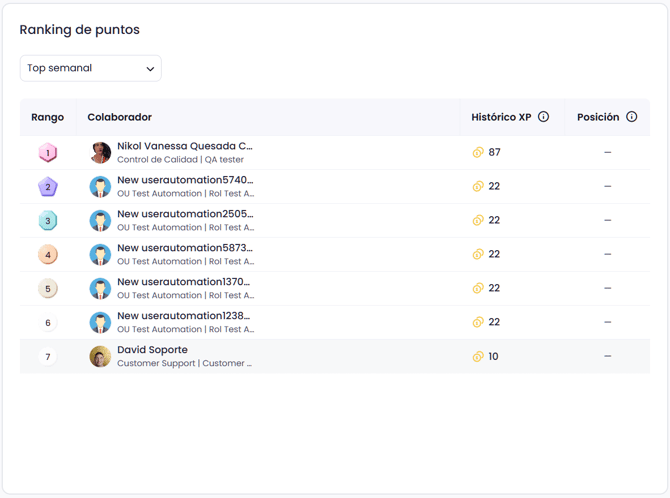
Task: Click the rank 7 badge
Action: tap(48, 357)
